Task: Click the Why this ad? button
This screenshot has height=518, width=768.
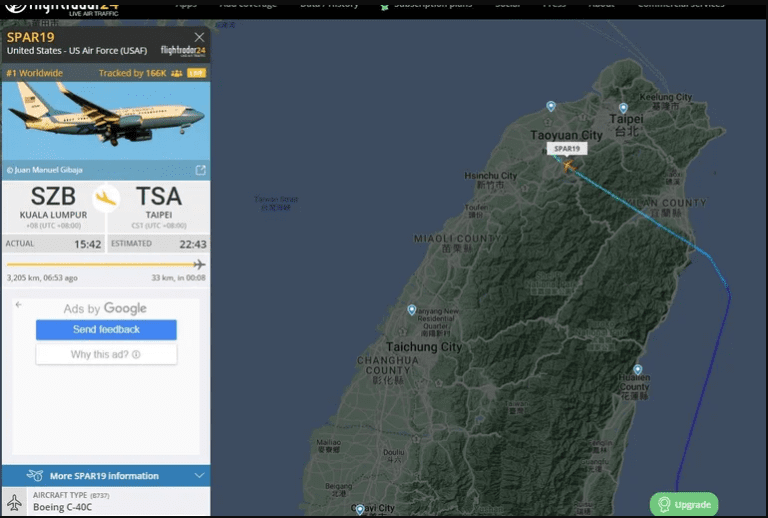Action: [106, 354]
